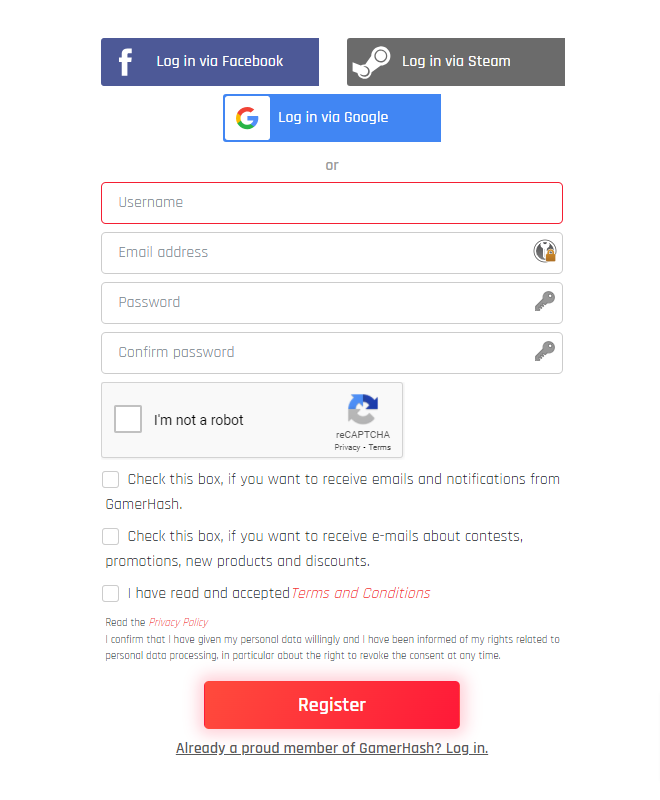Open reCAPTCHA Privacy link
Image resolution: width=660 pixels, height=800 pixels.
(347, 447)
